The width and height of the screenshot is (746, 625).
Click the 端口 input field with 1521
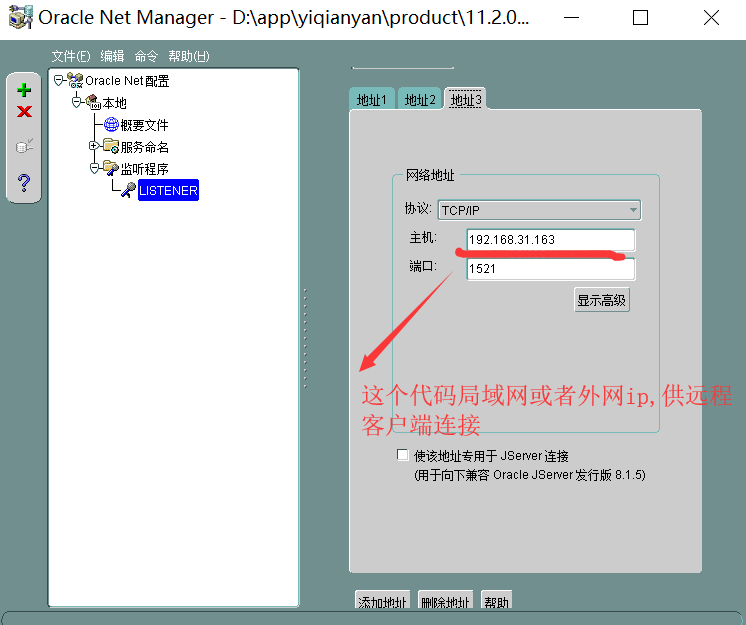(x=551, y=269)
